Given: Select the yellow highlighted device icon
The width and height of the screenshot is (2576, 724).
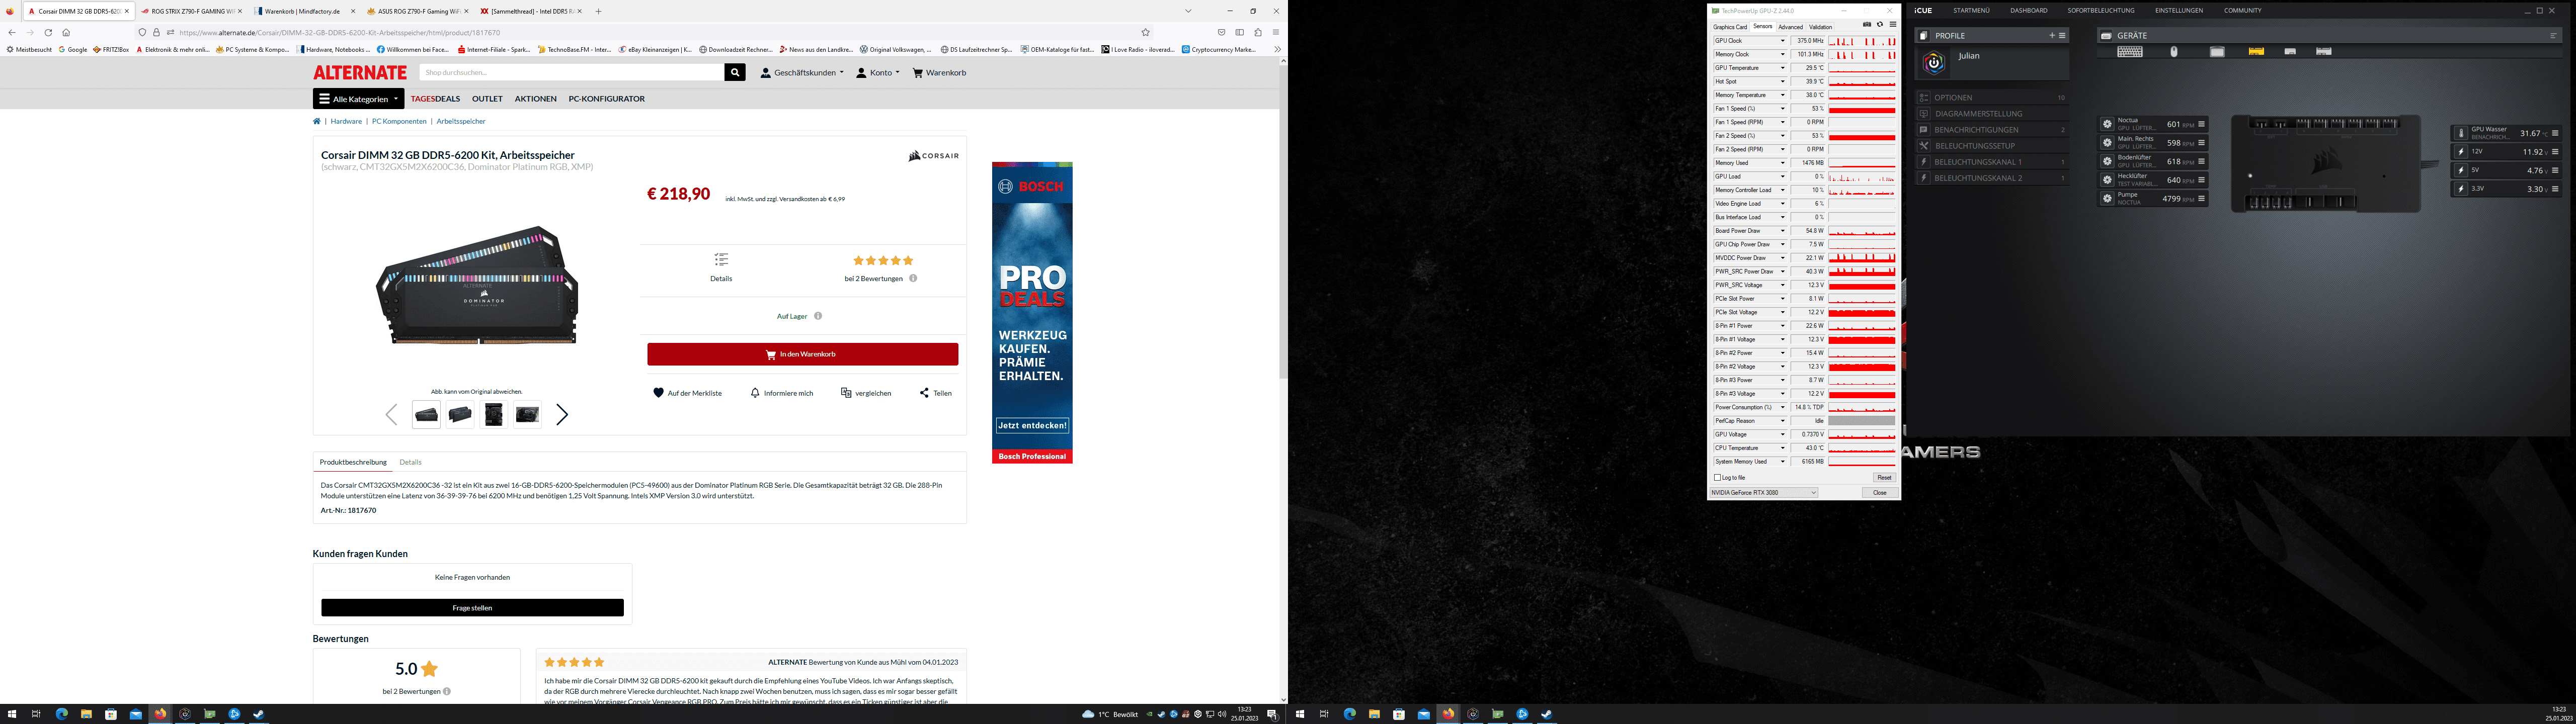Looking at the screenshot, I should [x=2256, y=52].
